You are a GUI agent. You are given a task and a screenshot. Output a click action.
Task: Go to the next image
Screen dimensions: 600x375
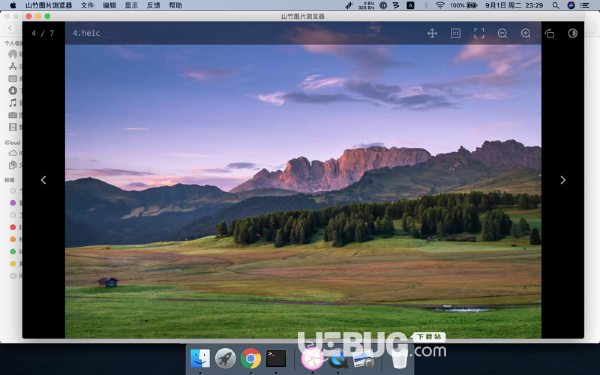[x=563, y=180]
